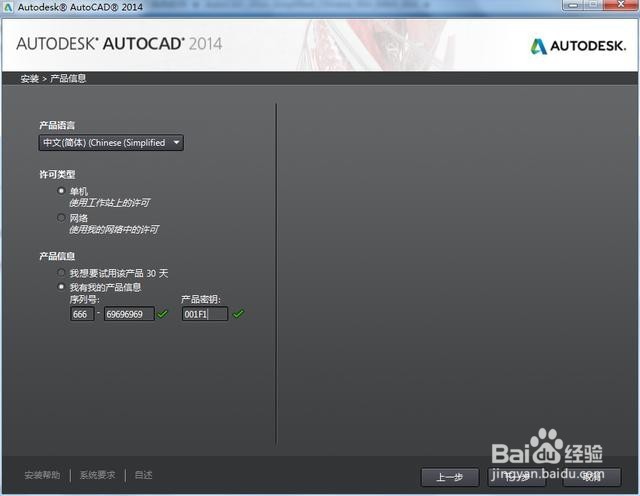Click the 使用我的网络中的许可 description text
This screenshot has height=496, width=640.
pos(114,229)
